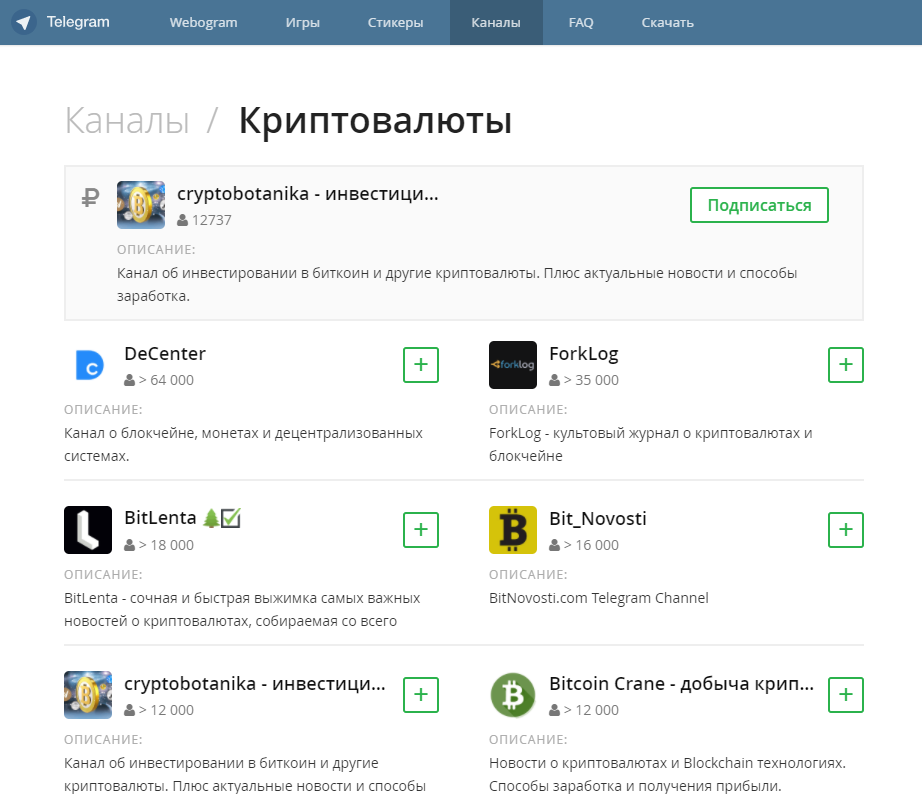Image resolution: width=922 pixels, height=805 pixels.
Task: Click the BitLenta black letter avatar
Action: tap(88, 529)
